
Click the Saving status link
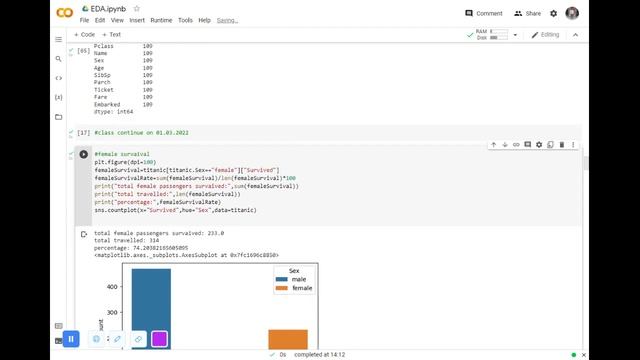coord(227,20)
